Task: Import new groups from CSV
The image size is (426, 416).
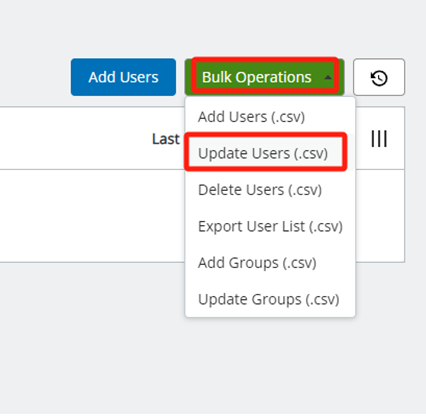Action: (257, 263)
